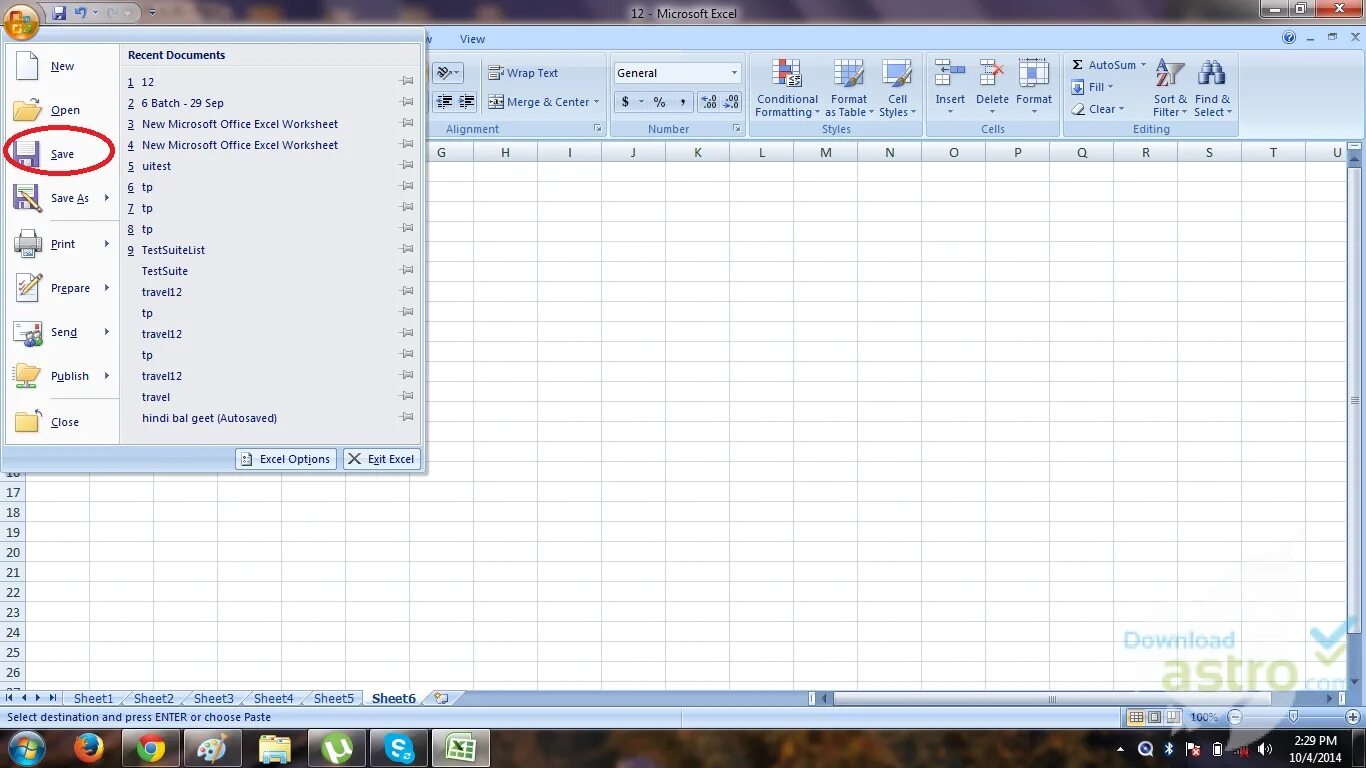
Task: Click the Exit Excel button
Action: [x=382, y=459]
